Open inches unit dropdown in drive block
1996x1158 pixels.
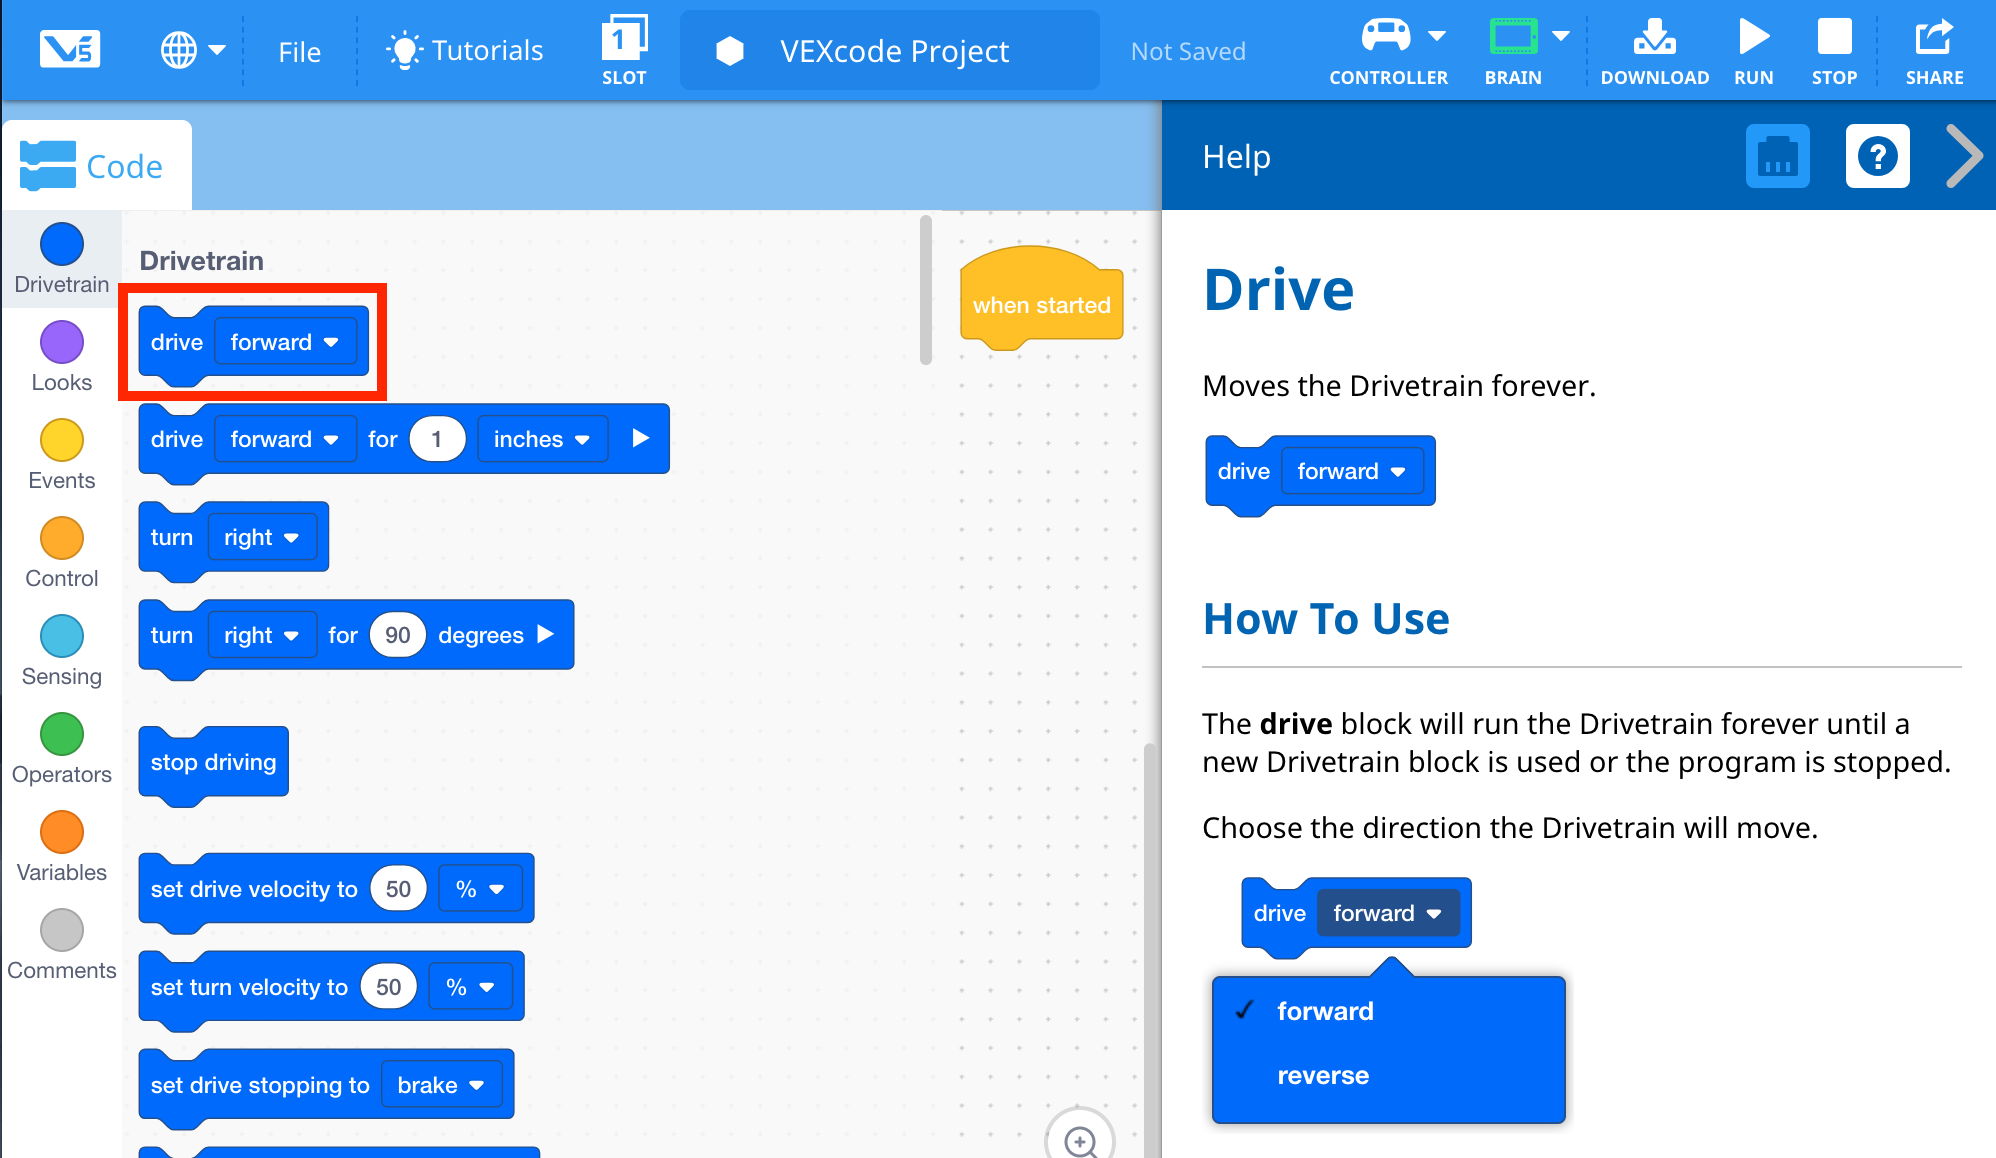click(x=542, y=439)
